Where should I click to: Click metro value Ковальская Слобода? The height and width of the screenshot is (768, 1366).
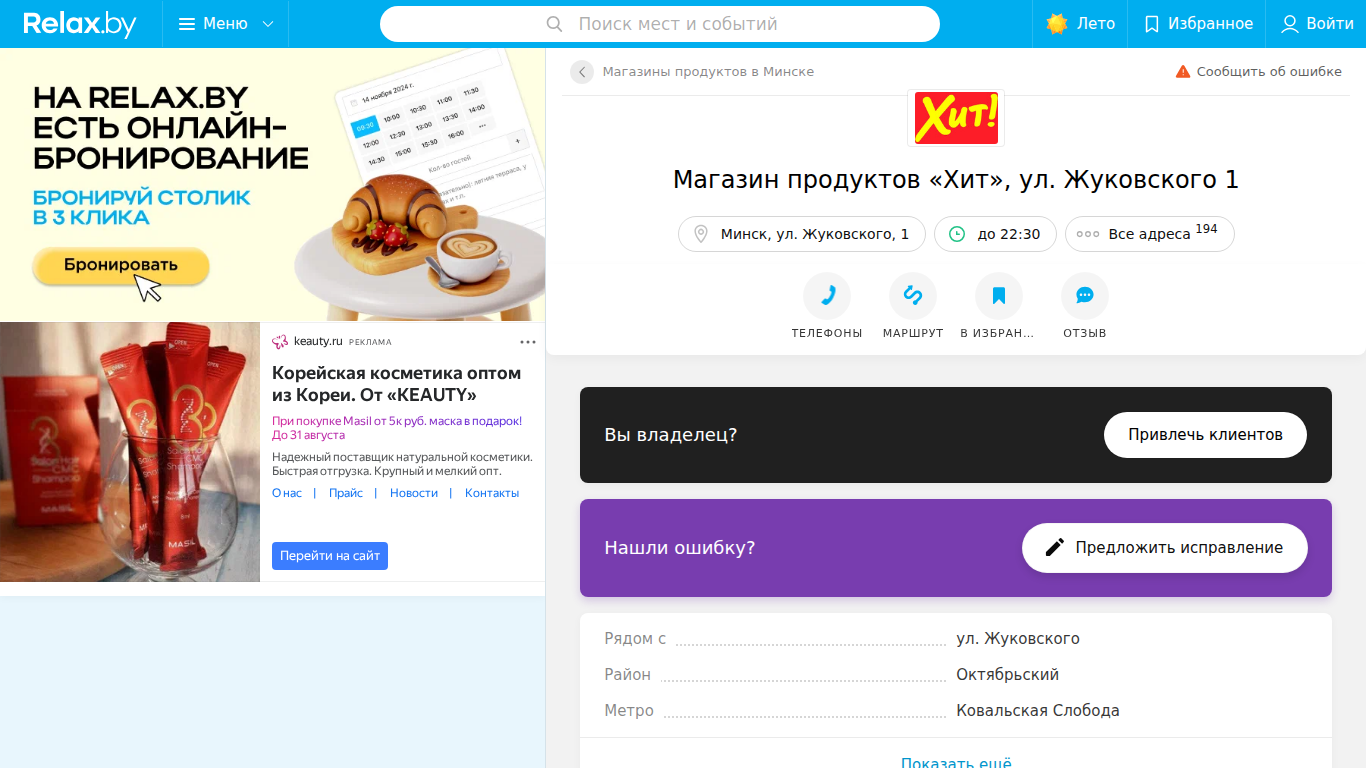pos(1038,711)
